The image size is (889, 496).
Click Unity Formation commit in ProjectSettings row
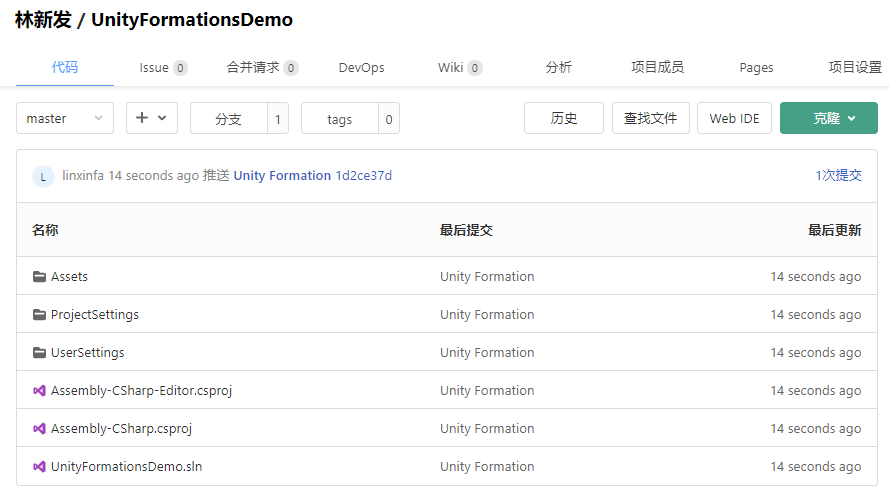coord(487,315)
